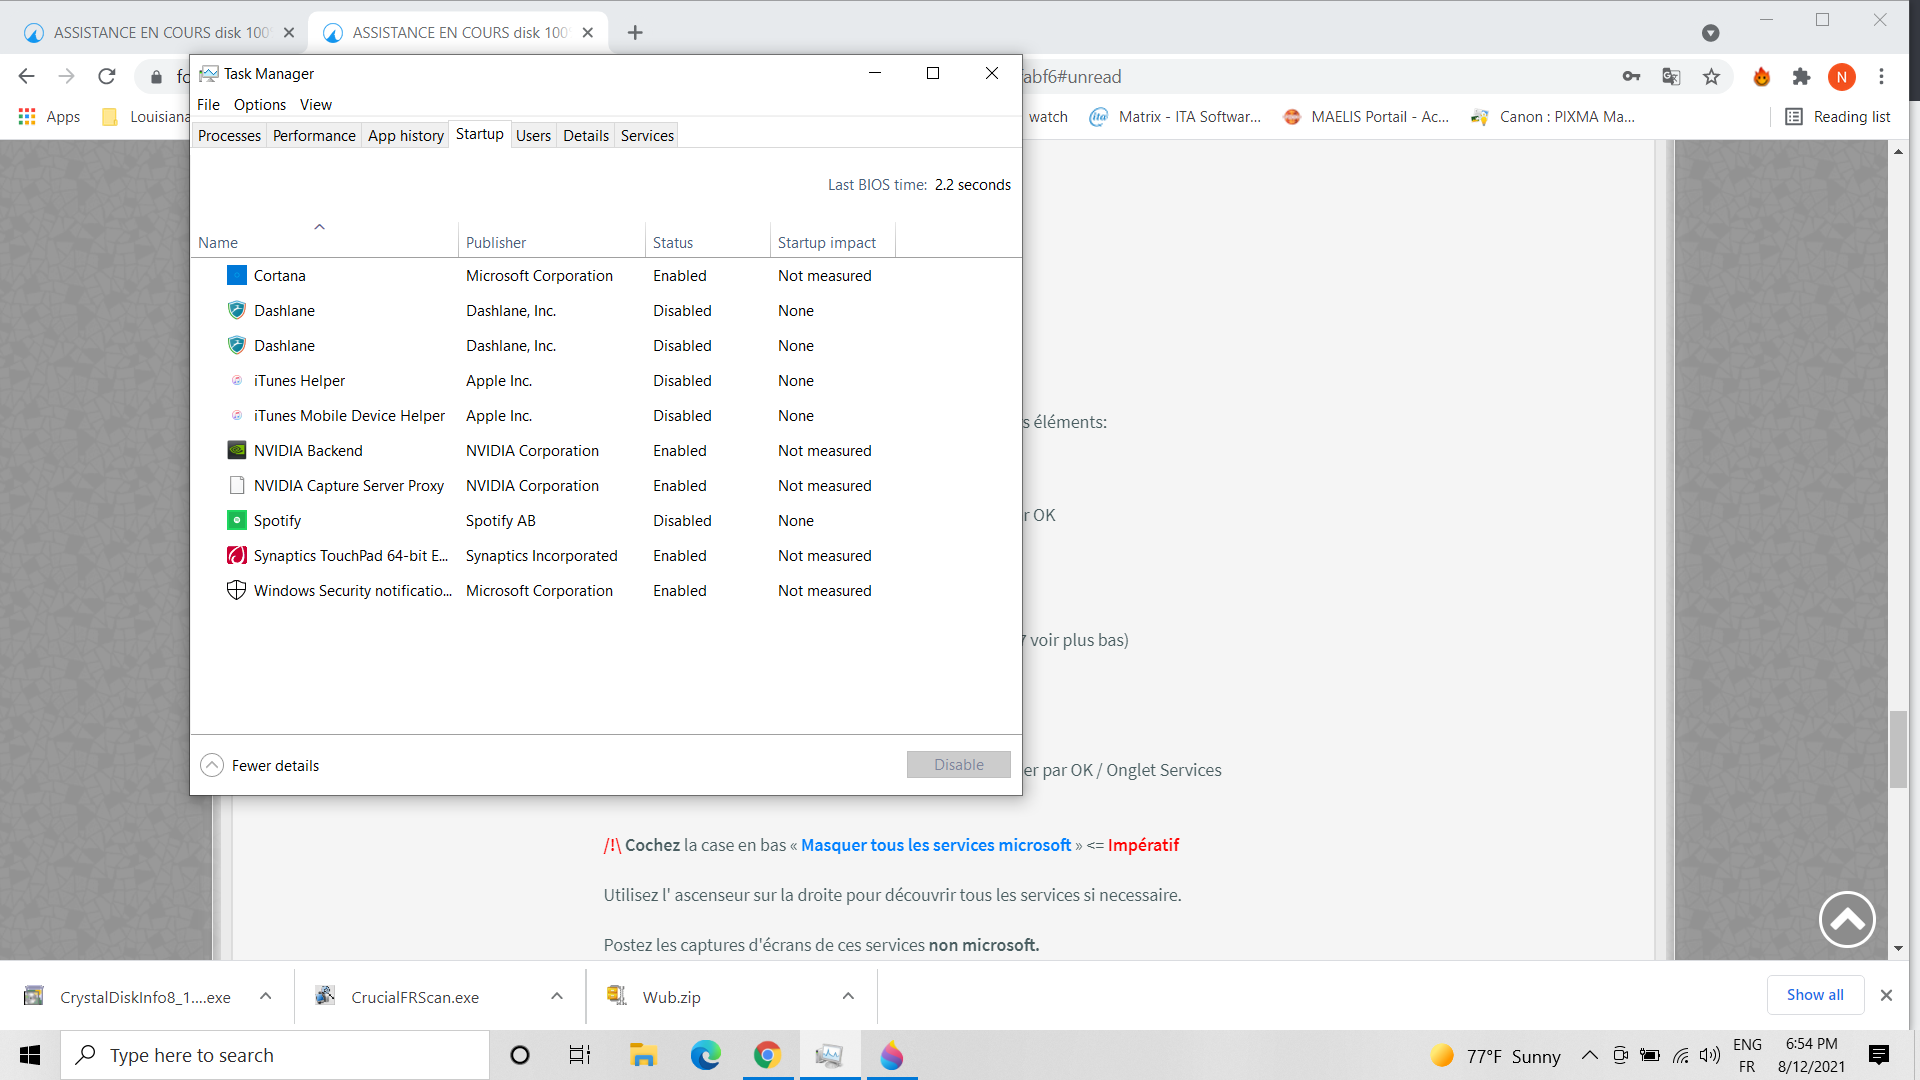Click the NVIDIA Capture Server Proxy file icon
Viewport: 1920px width, 1080px height.
(x=236, y=485)
